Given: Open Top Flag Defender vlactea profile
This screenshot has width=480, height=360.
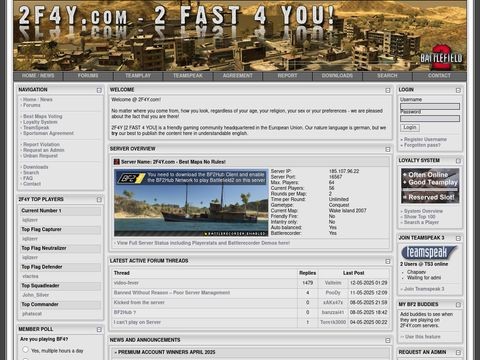Looking at the screenshot, I should pyautogui.click(x=30, y=276).
